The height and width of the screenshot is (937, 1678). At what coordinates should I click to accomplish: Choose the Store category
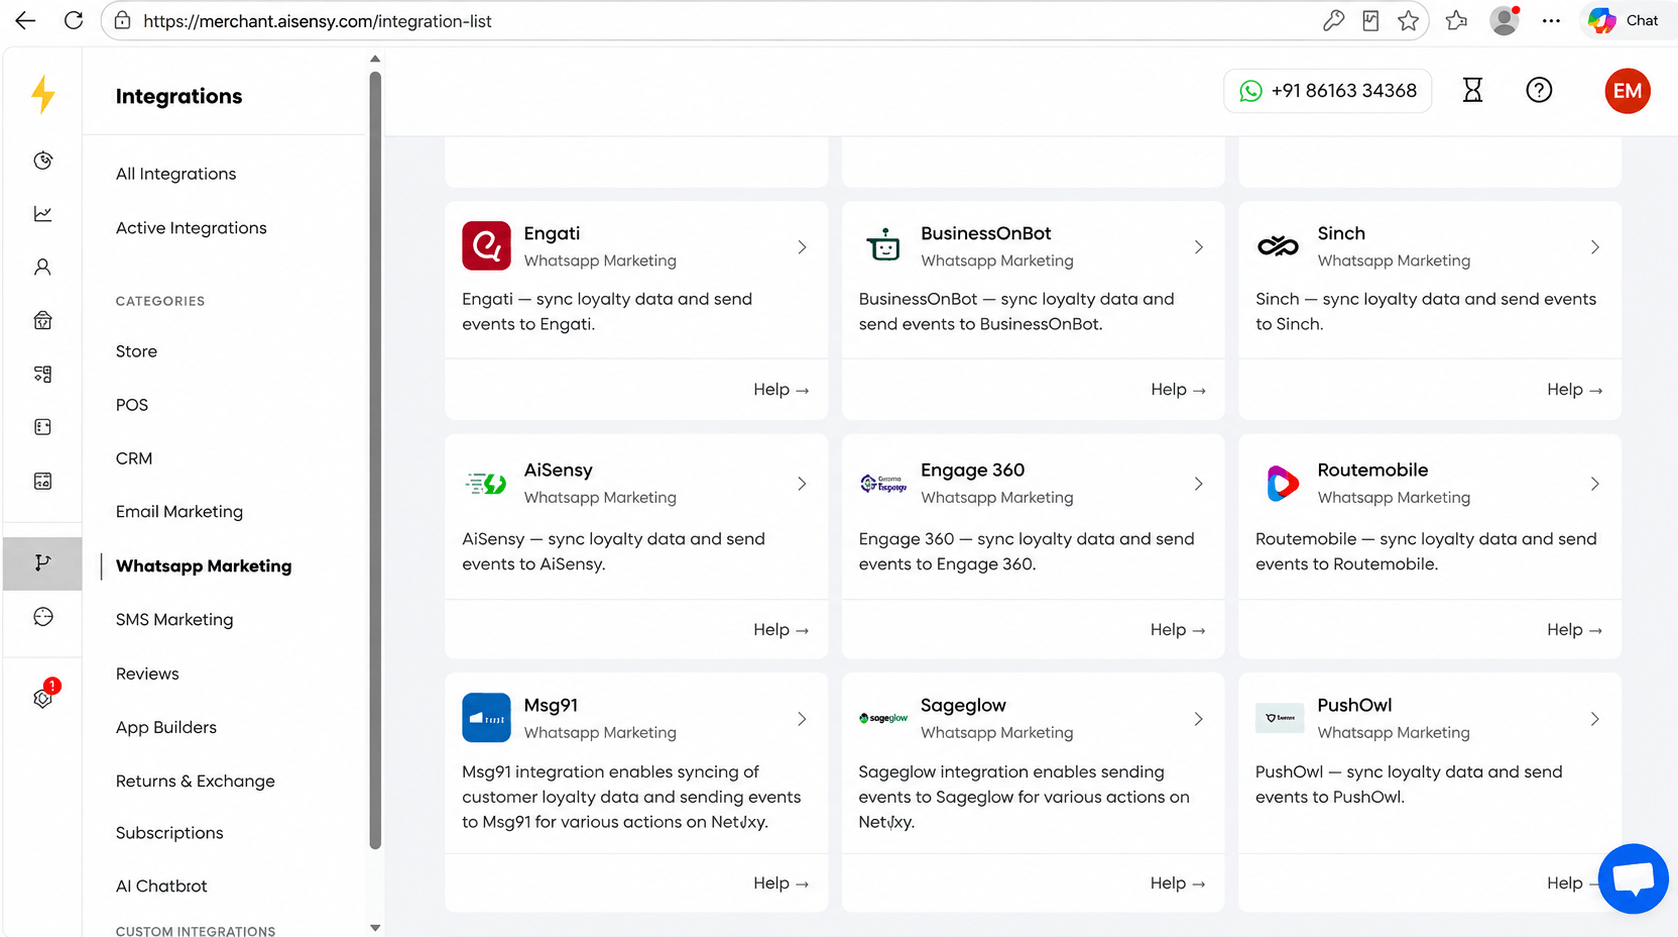coord(136,352)
